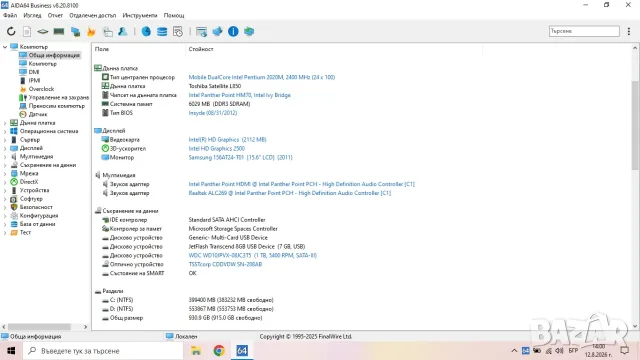Click the Refresh toolbar icon
This screenshot has width=640, height=360.
pos(11,31)
